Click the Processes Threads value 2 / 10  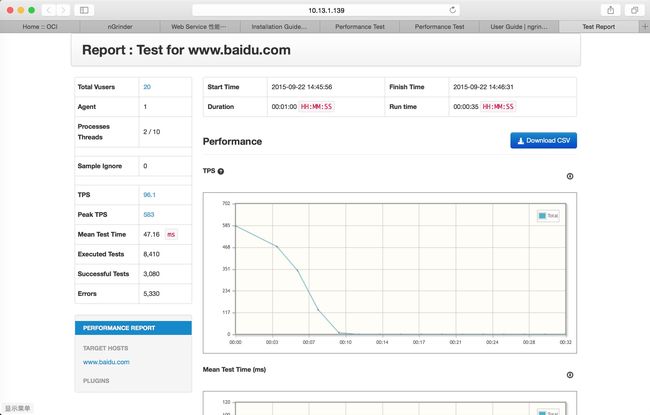point(151,132)
